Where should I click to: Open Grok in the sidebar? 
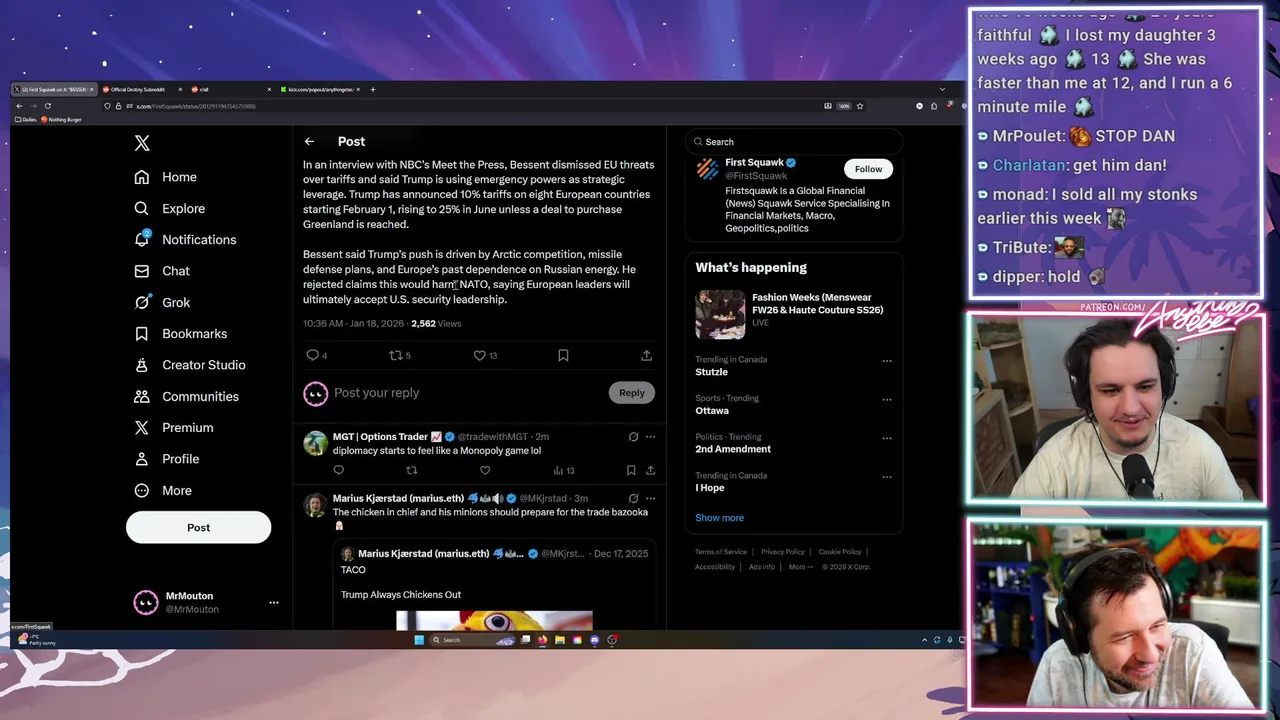tap(162, 302)
